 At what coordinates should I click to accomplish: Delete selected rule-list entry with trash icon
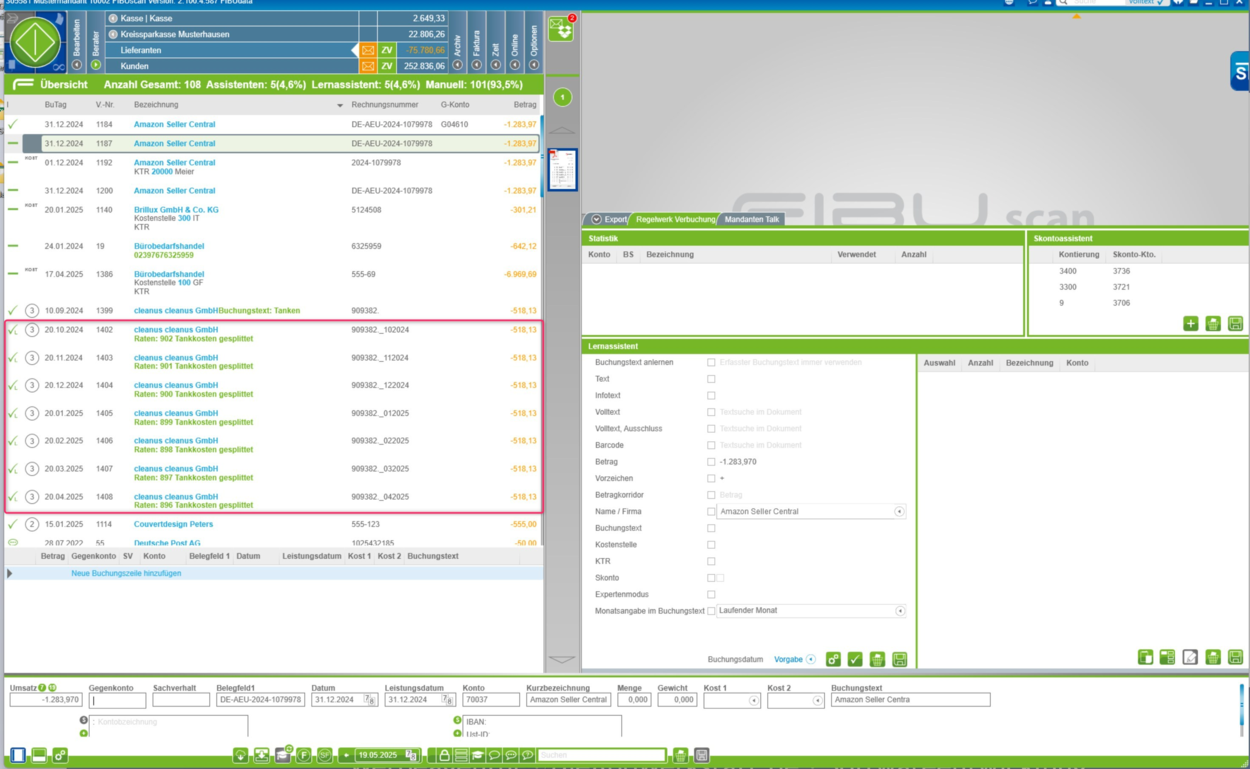[x=1213, y=657]
